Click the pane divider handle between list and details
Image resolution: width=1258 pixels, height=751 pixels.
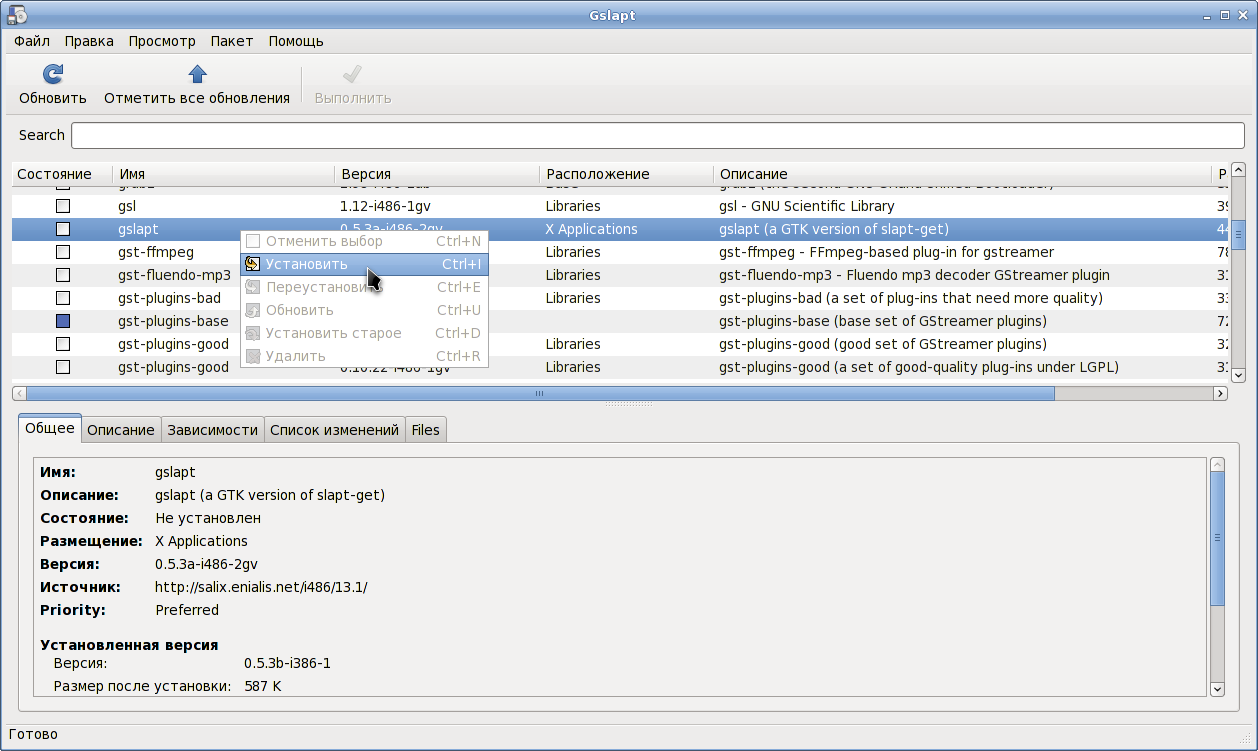tap(628, 405)
